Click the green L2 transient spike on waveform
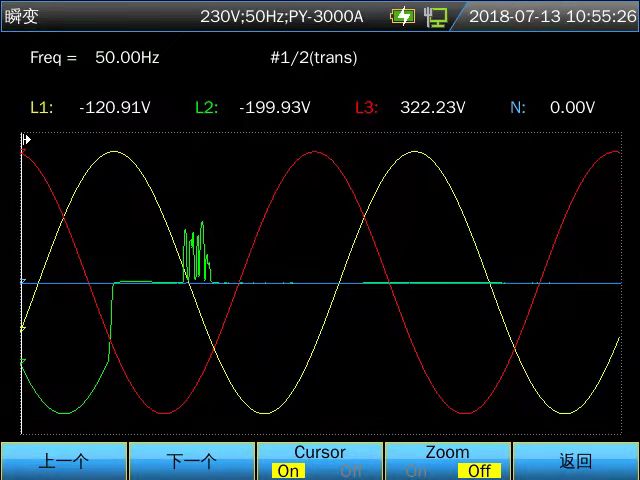 (197, 253)
